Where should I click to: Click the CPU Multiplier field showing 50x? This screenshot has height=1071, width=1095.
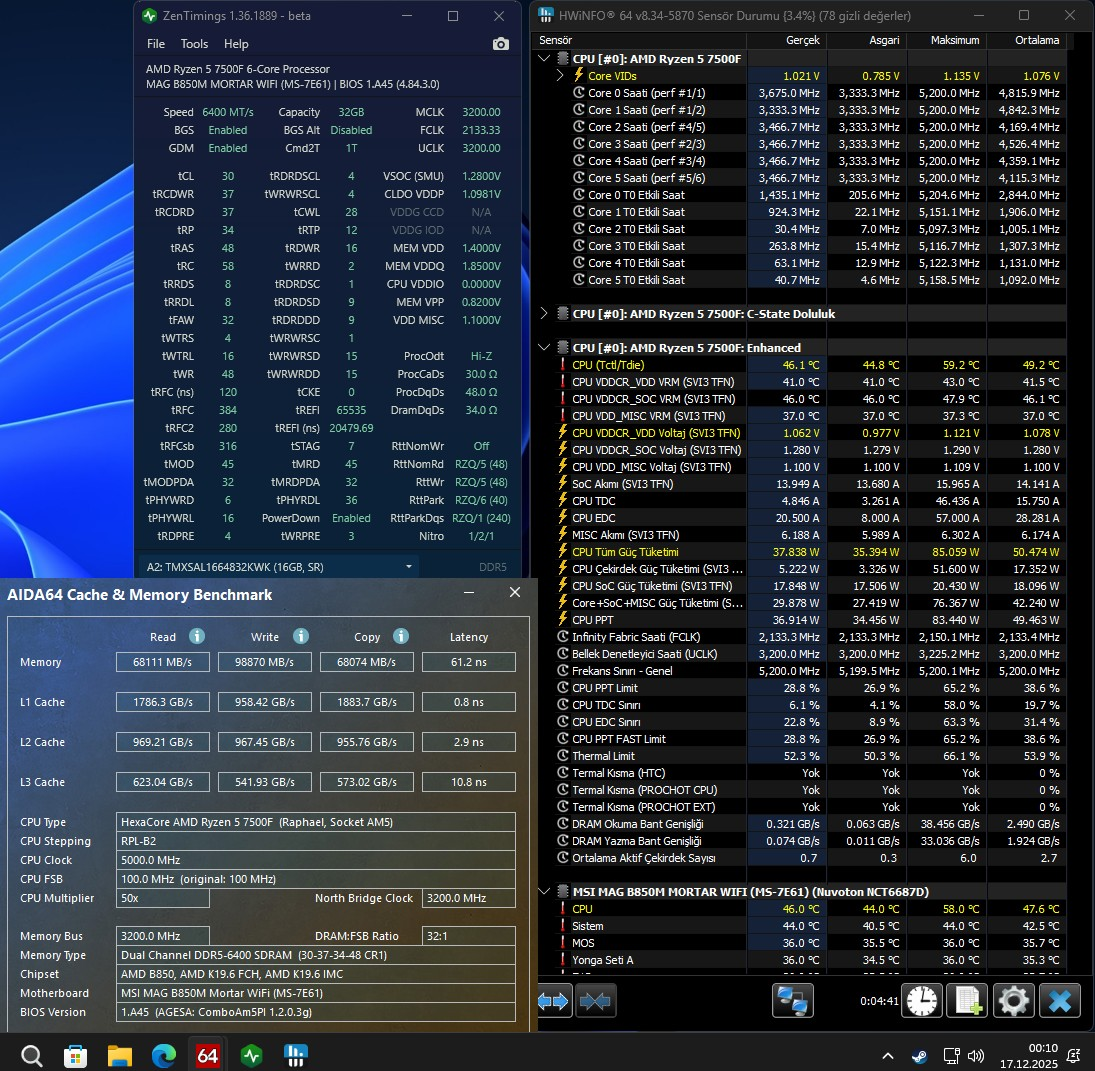point(163,898)
